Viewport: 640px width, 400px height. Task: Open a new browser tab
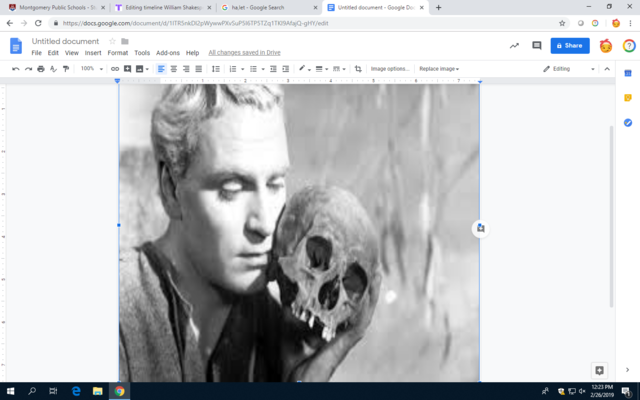pos(438,7)
